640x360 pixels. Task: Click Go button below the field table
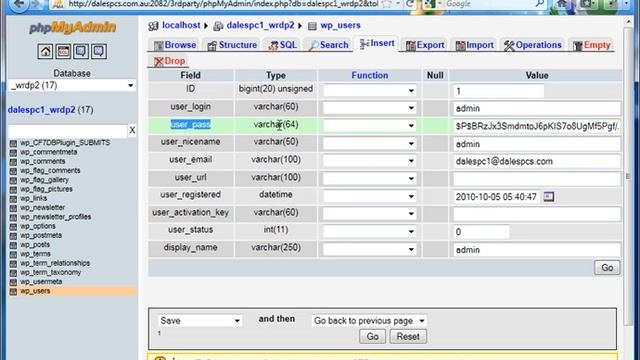pyautogui.click(x=607, y=268)
